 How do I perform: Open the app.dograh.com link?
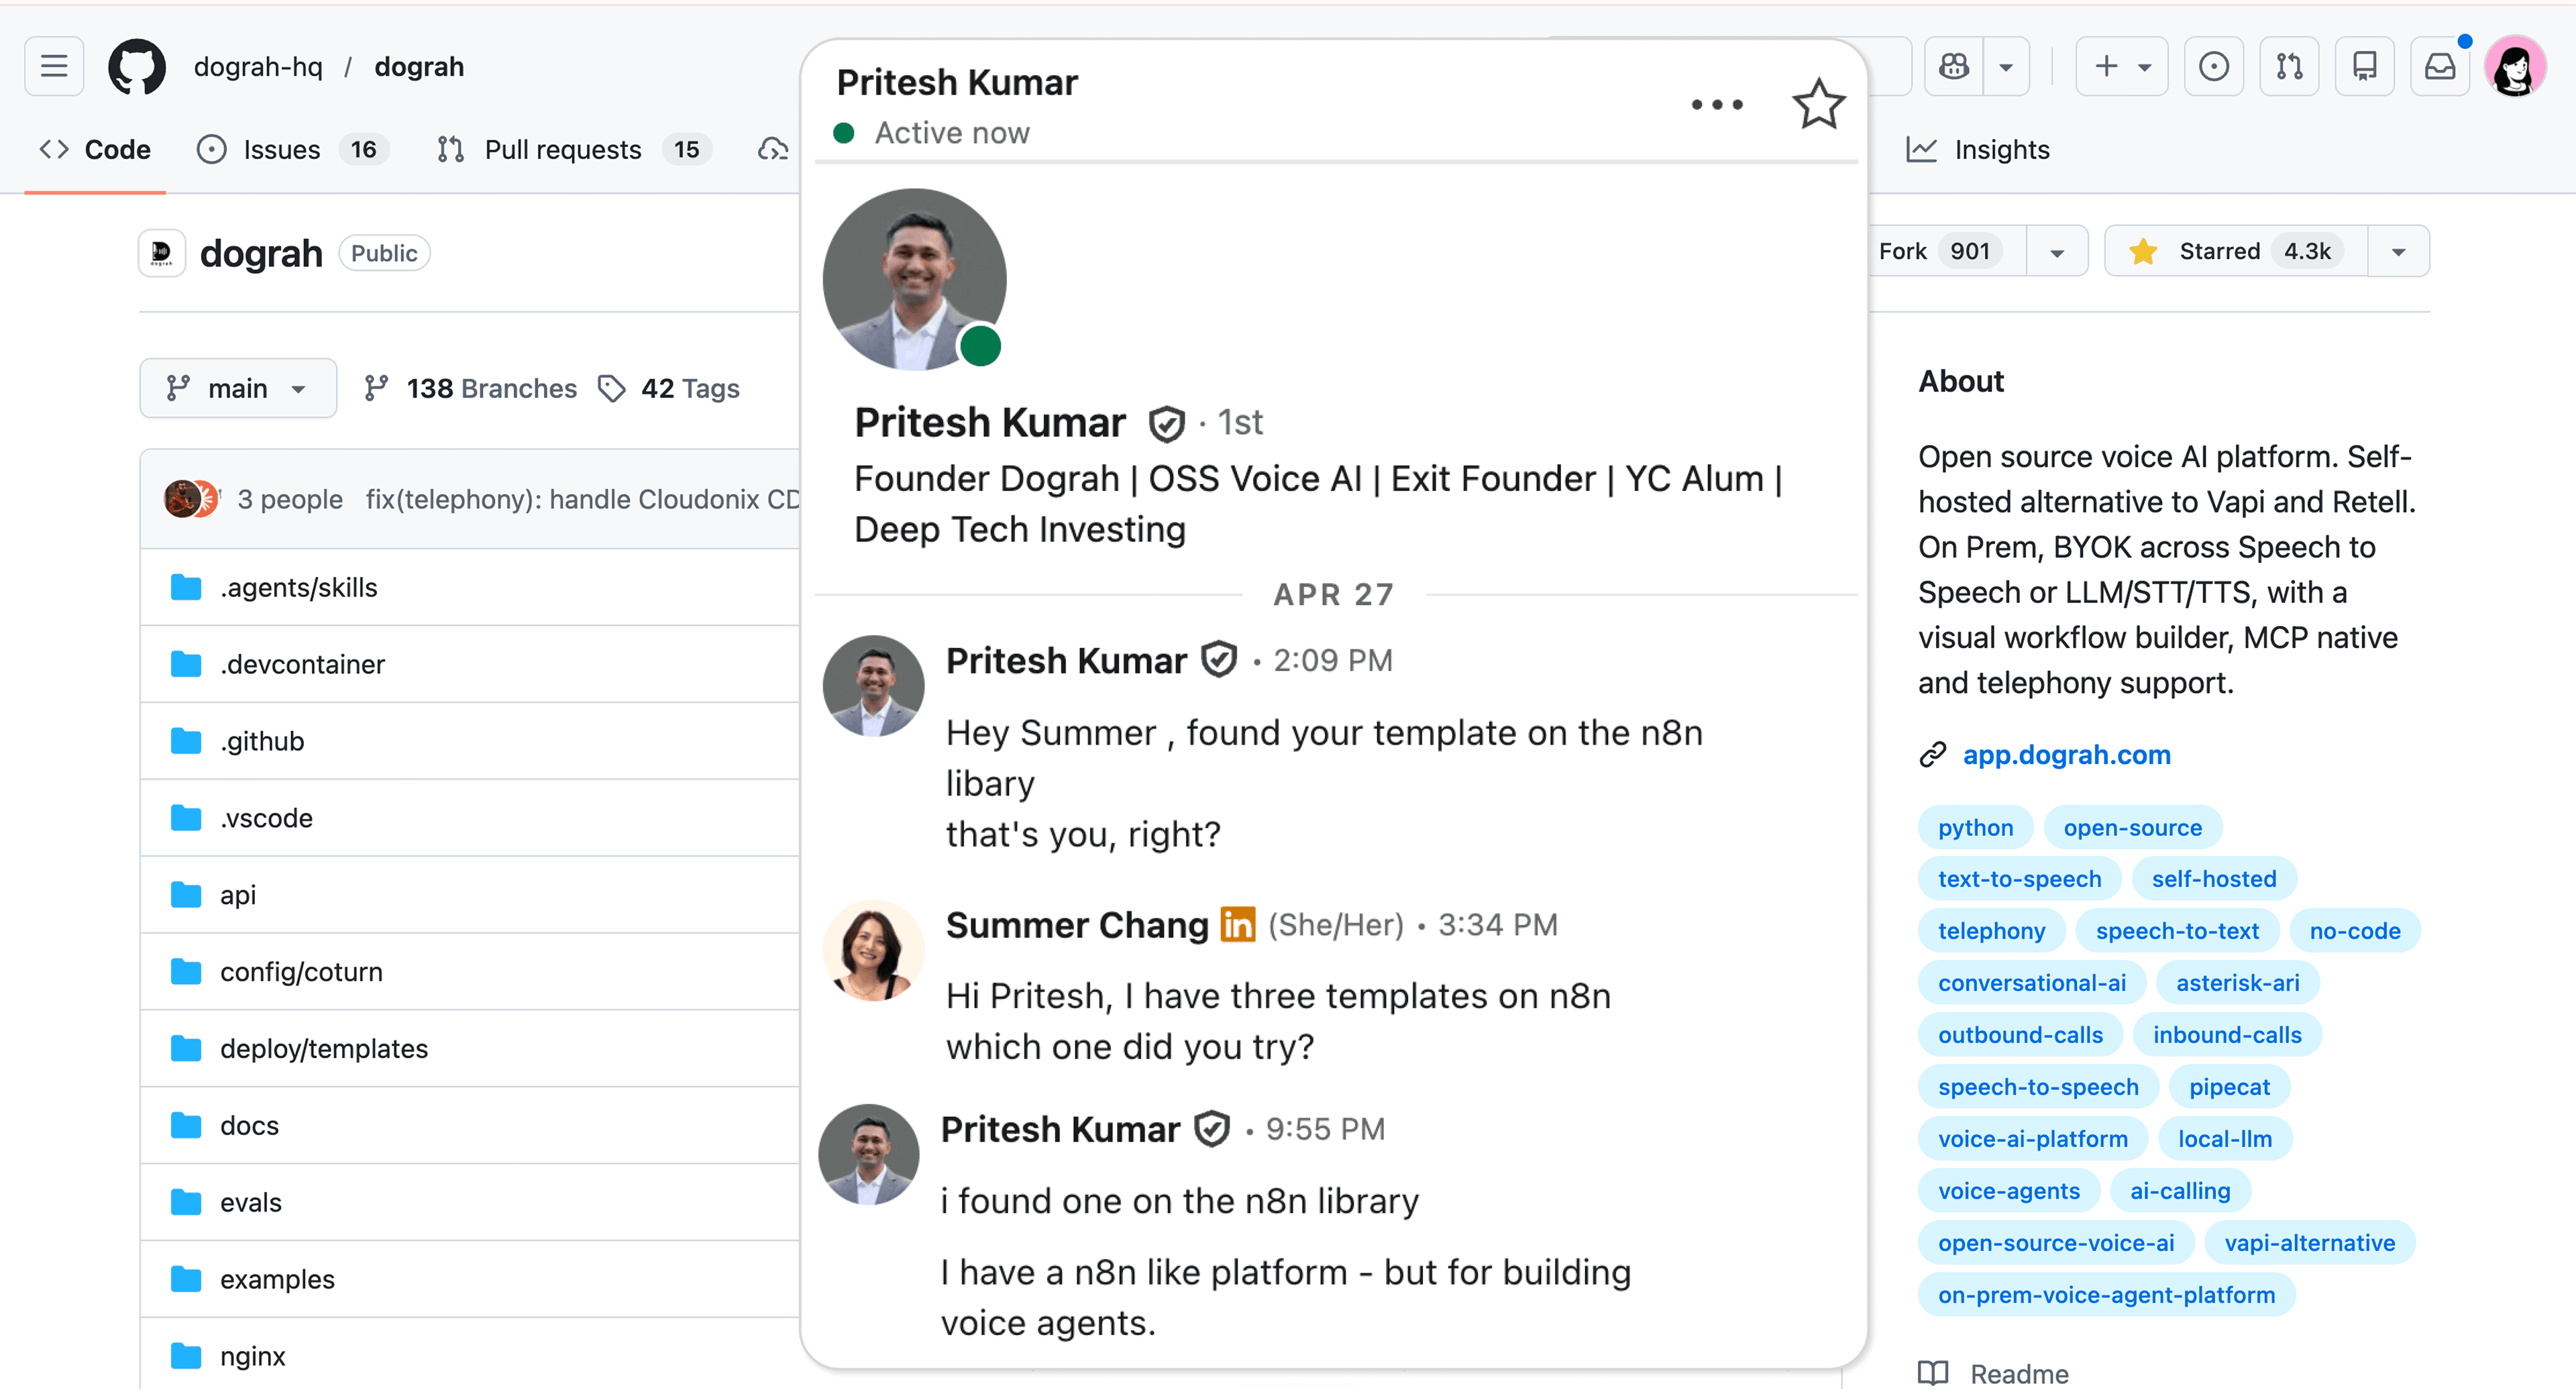tap(2066, 755)
